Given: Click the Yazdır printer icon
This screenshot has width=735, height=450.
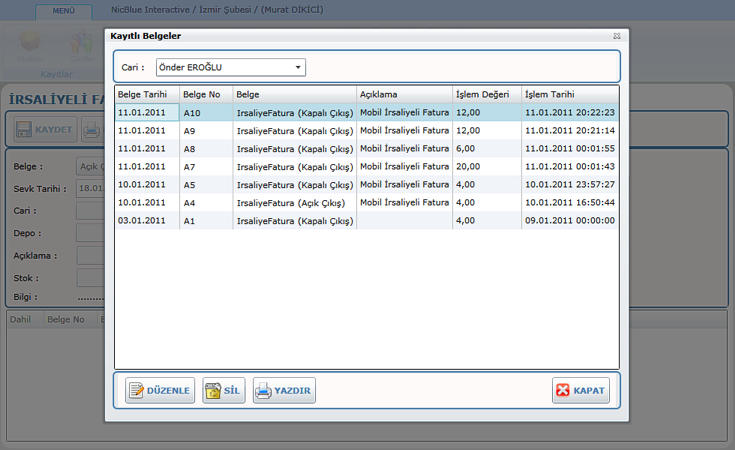Looking at the screenshot, I should pyautogui.click(x=264, y=391).
